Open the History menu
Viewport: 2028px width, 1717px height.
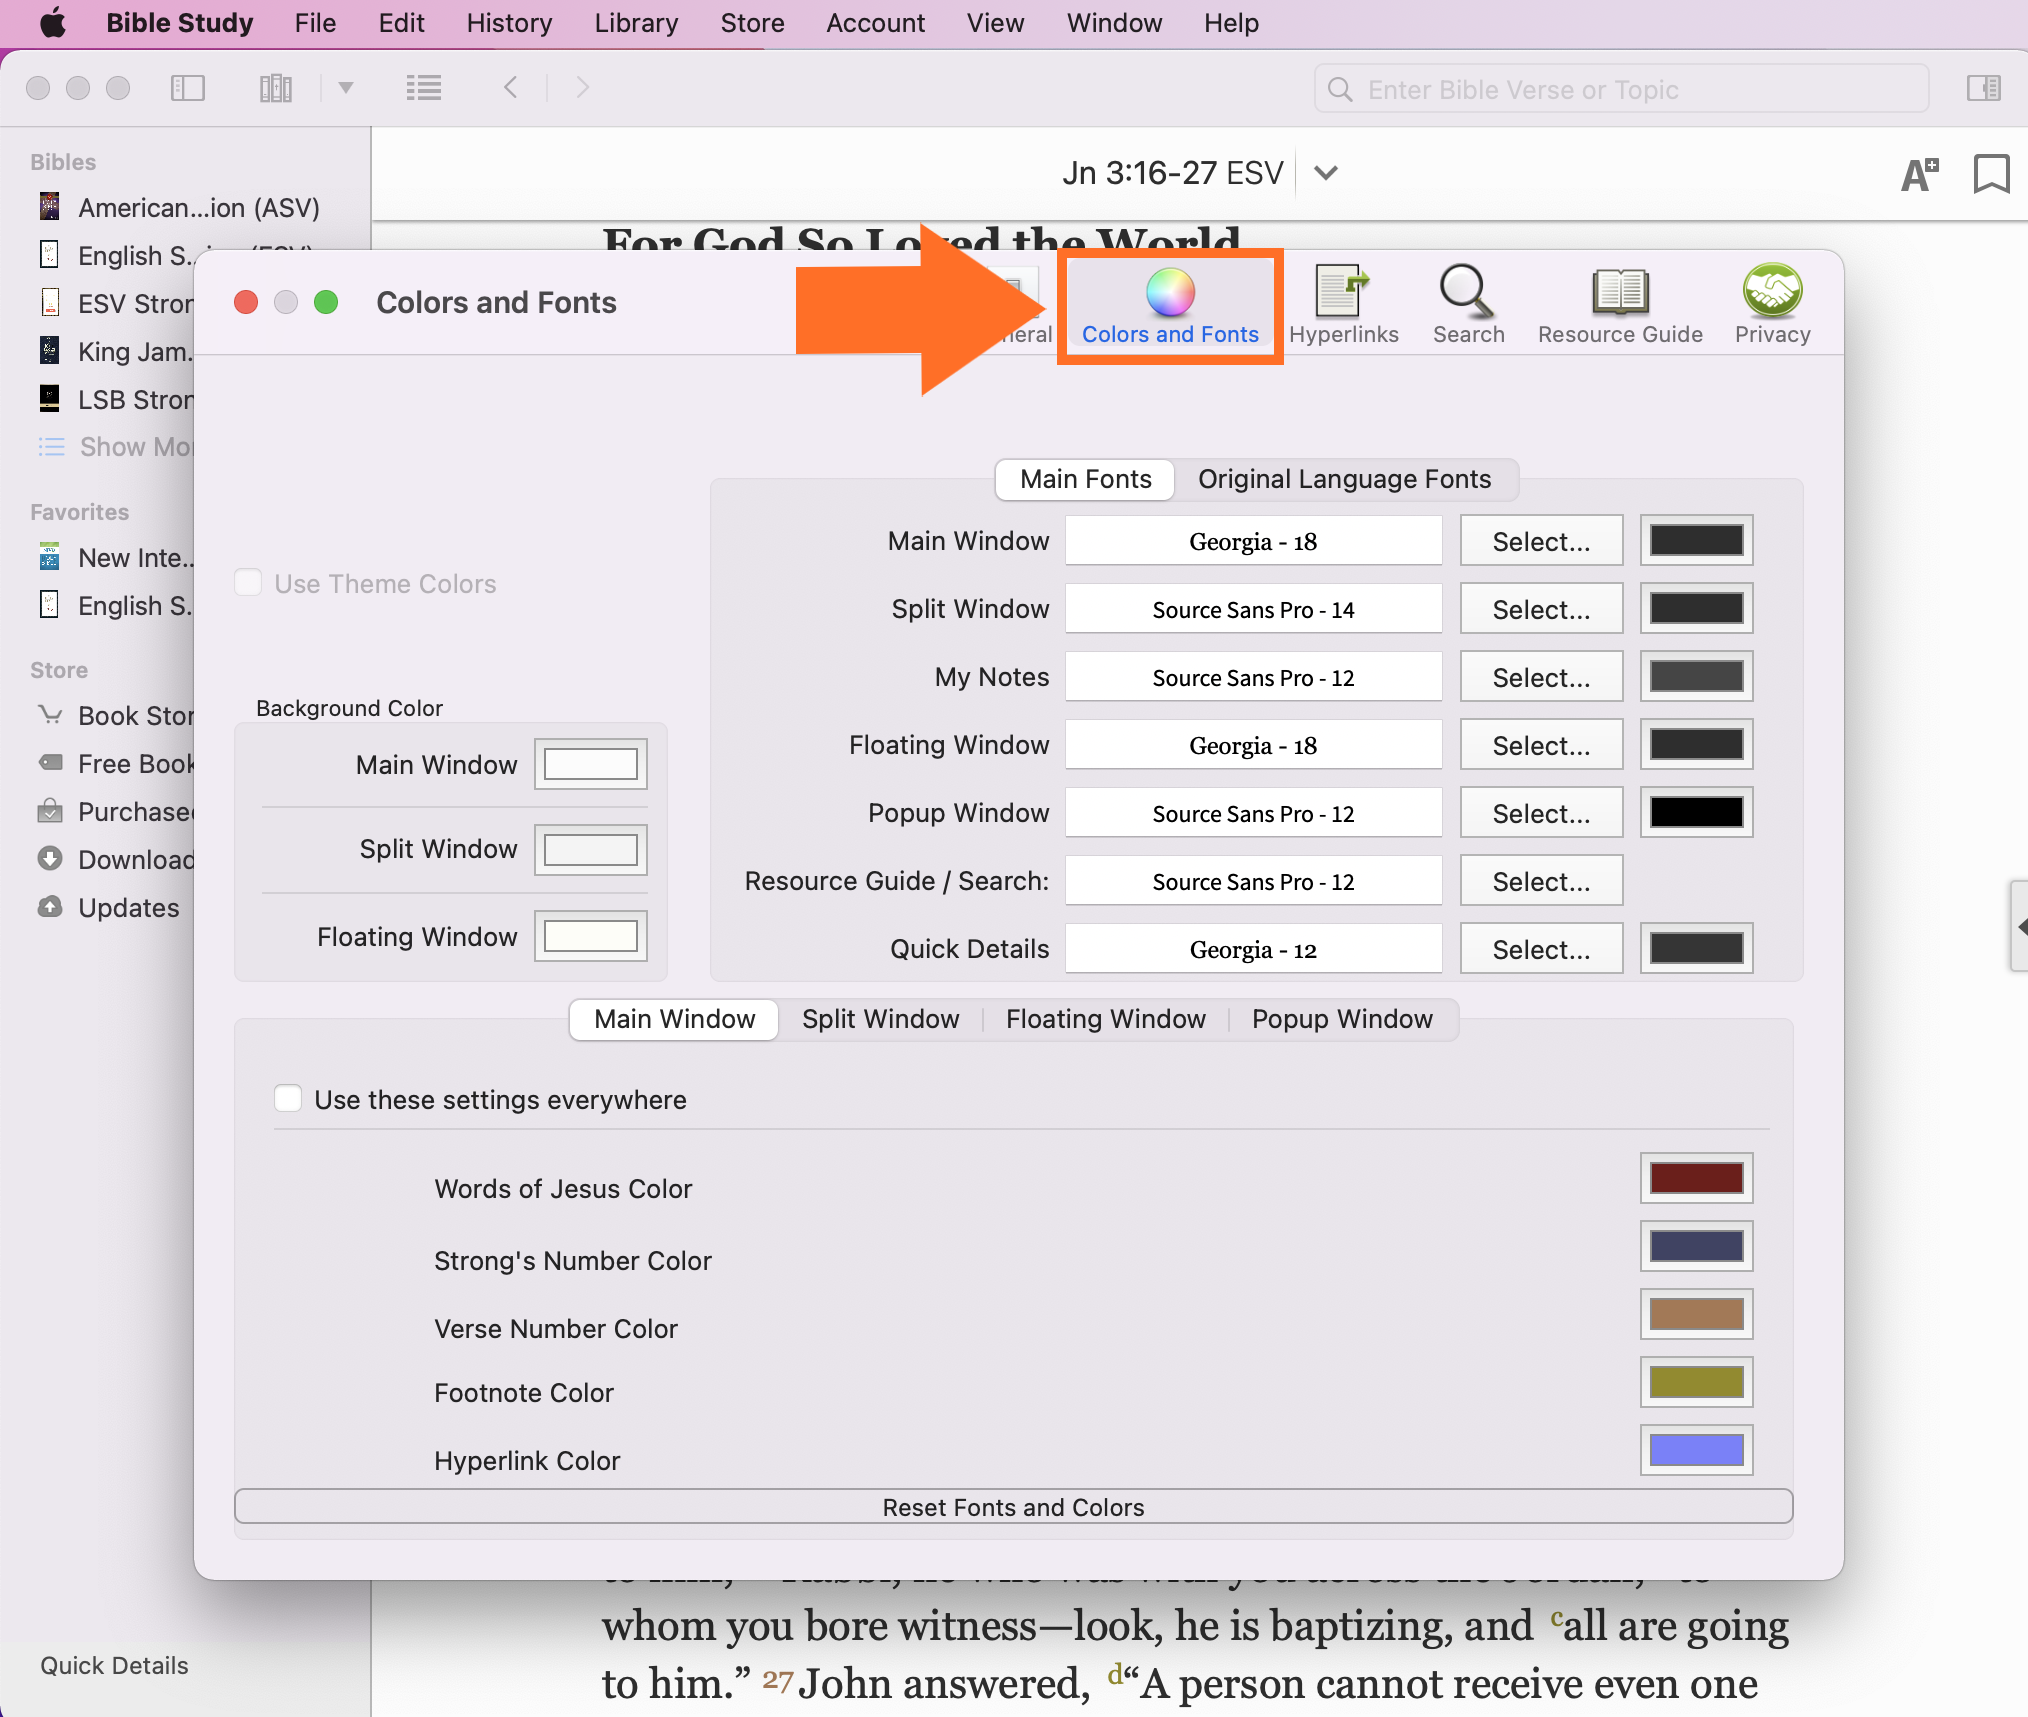[508, 23]
